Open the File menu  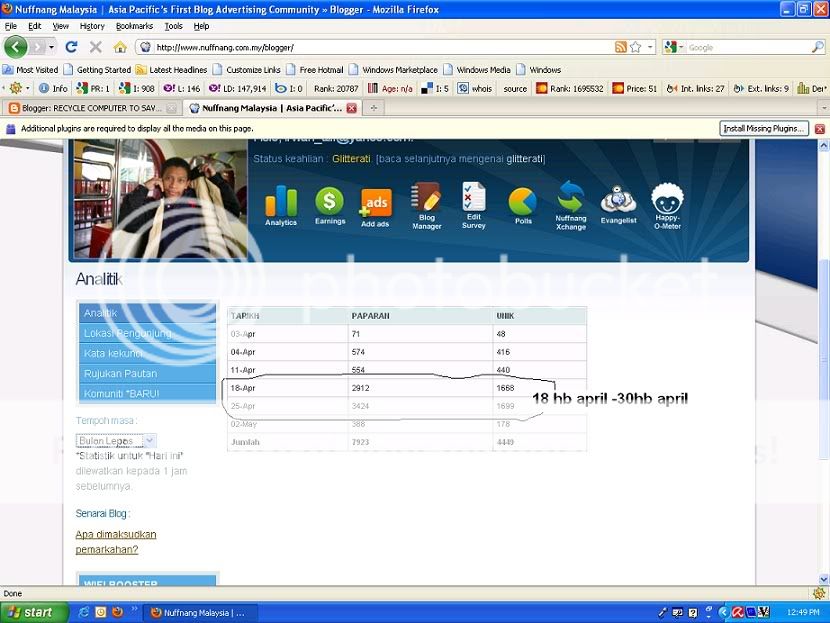11,26
